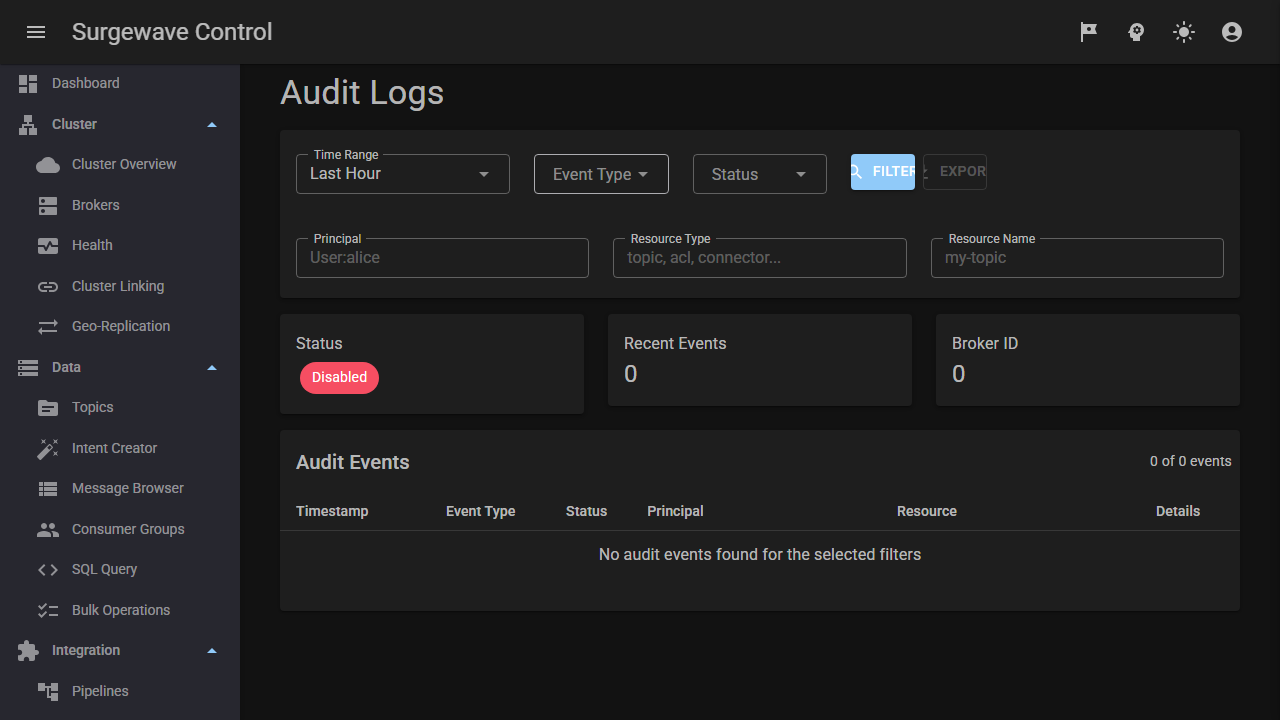Open Pipelines page
The image size is (1280, 720).
[120, 692]
